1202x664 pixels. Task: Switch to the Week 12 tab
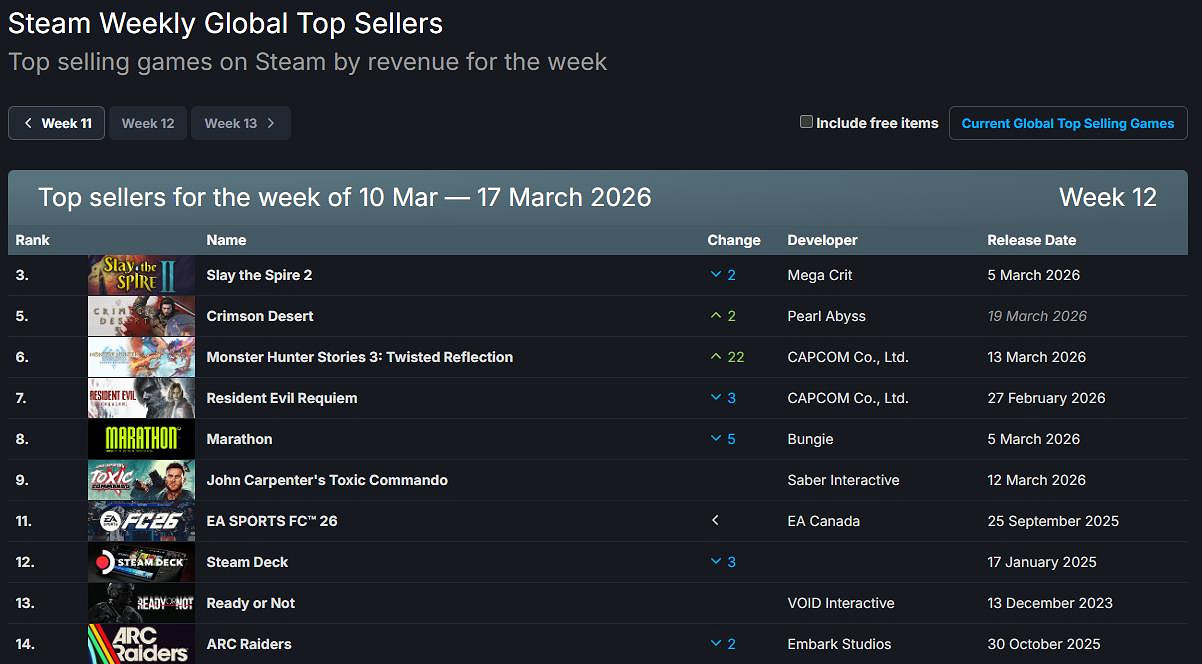[148, 123]
